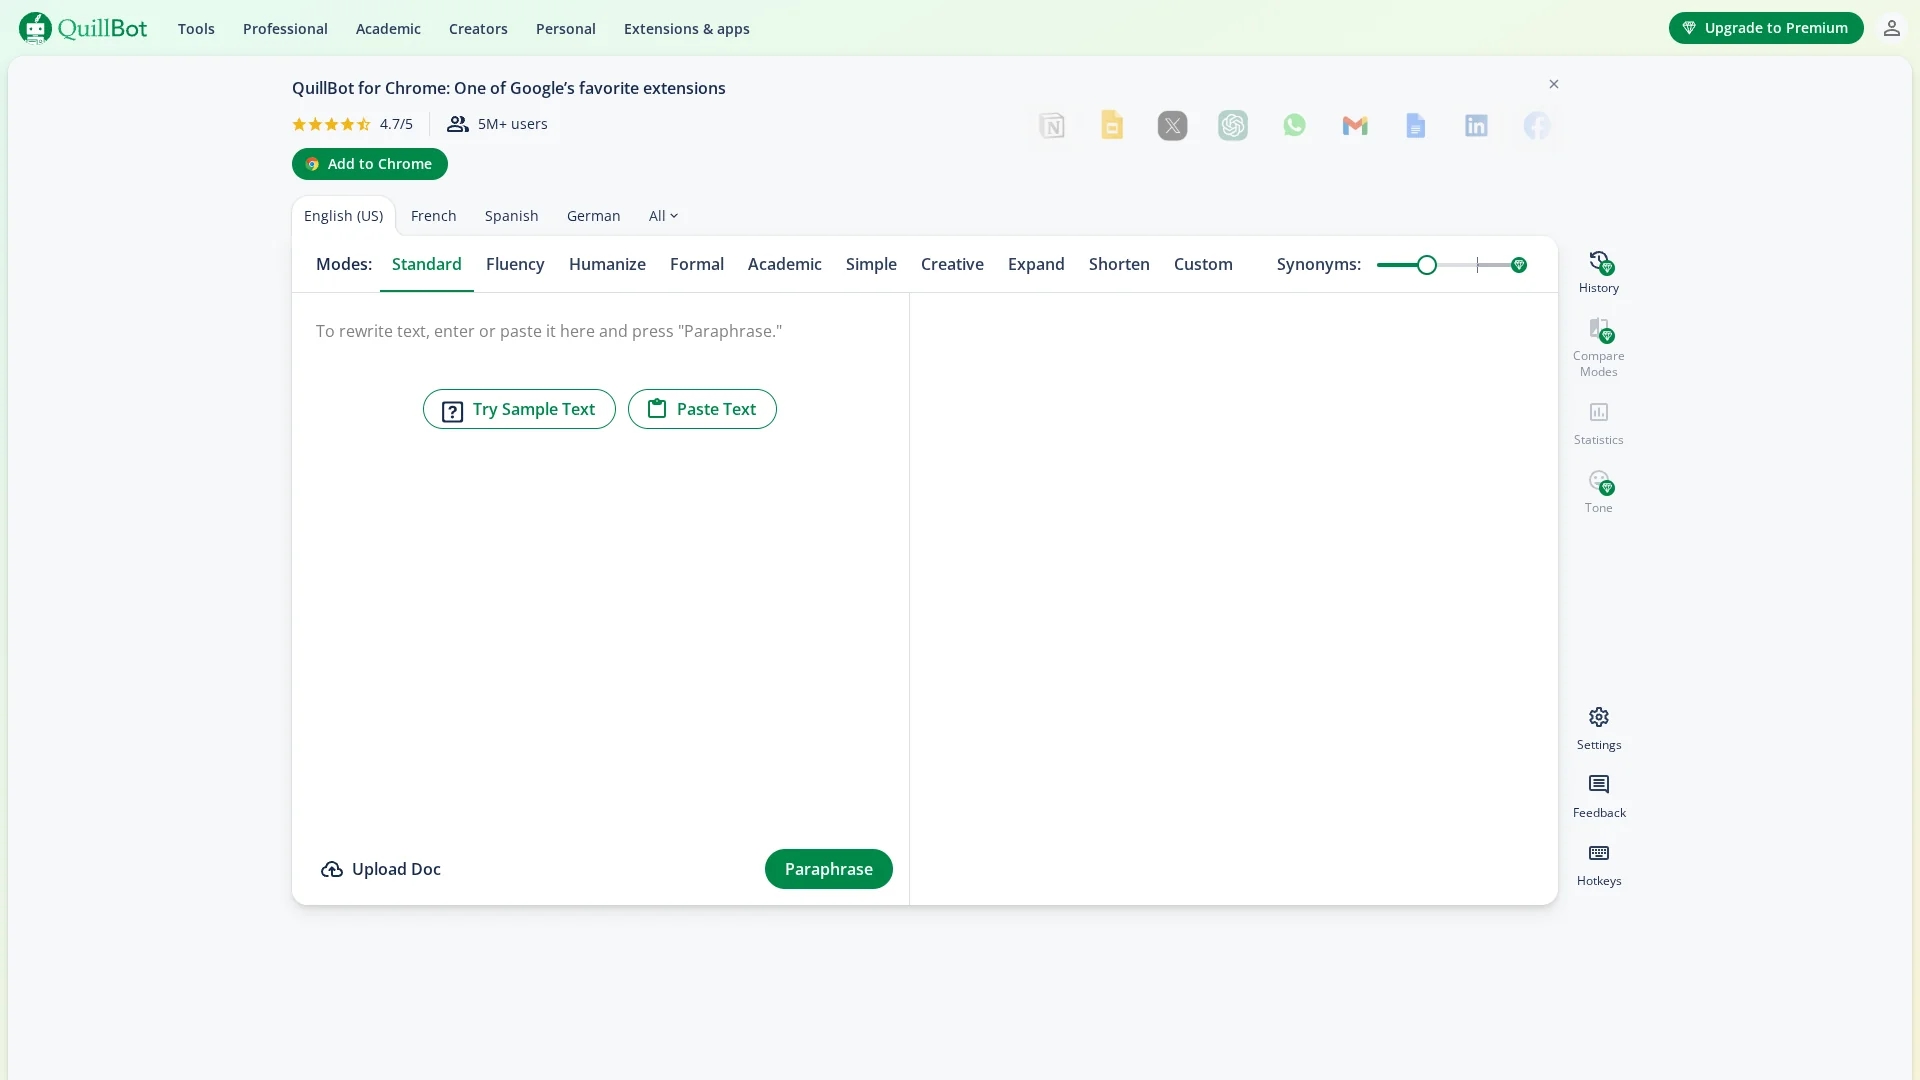
Task: Open Compare Modes in sidebar
Action: pos(1598,347)
